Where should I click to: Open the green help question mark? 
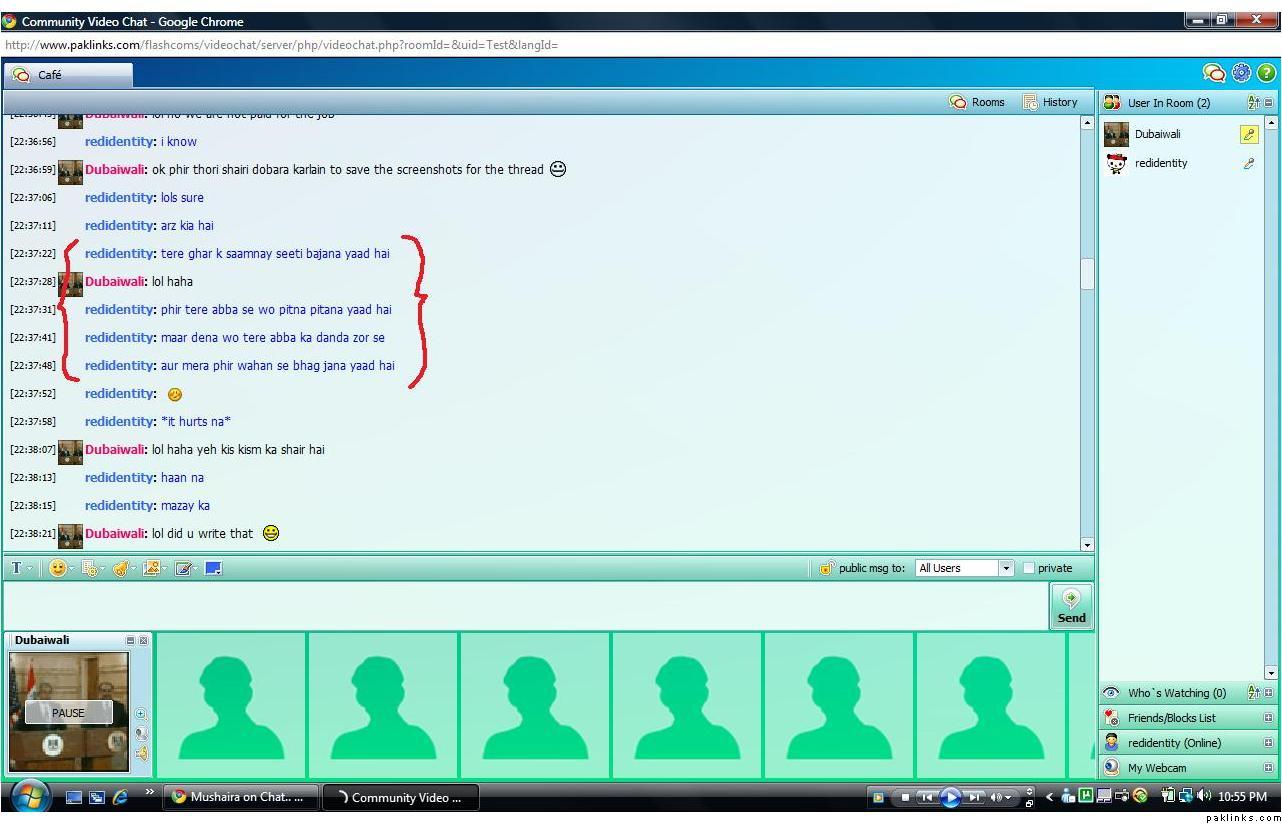click(1266, 73)
